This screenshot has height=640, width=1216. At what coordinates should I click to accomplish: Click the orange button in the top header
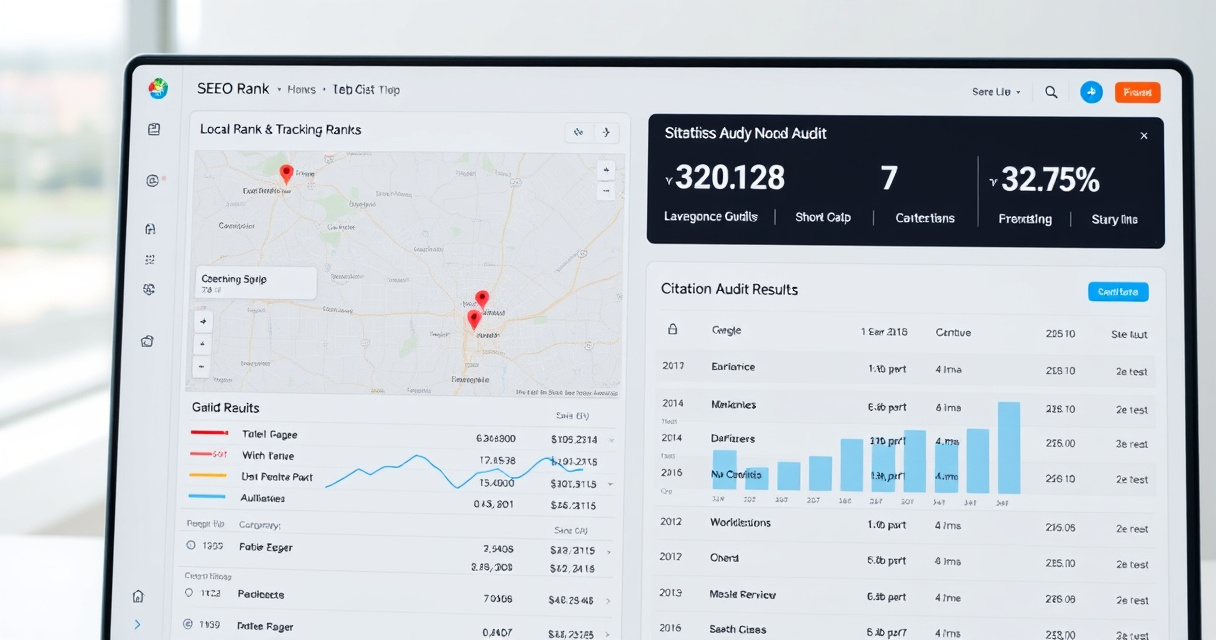coord(1137,92)
